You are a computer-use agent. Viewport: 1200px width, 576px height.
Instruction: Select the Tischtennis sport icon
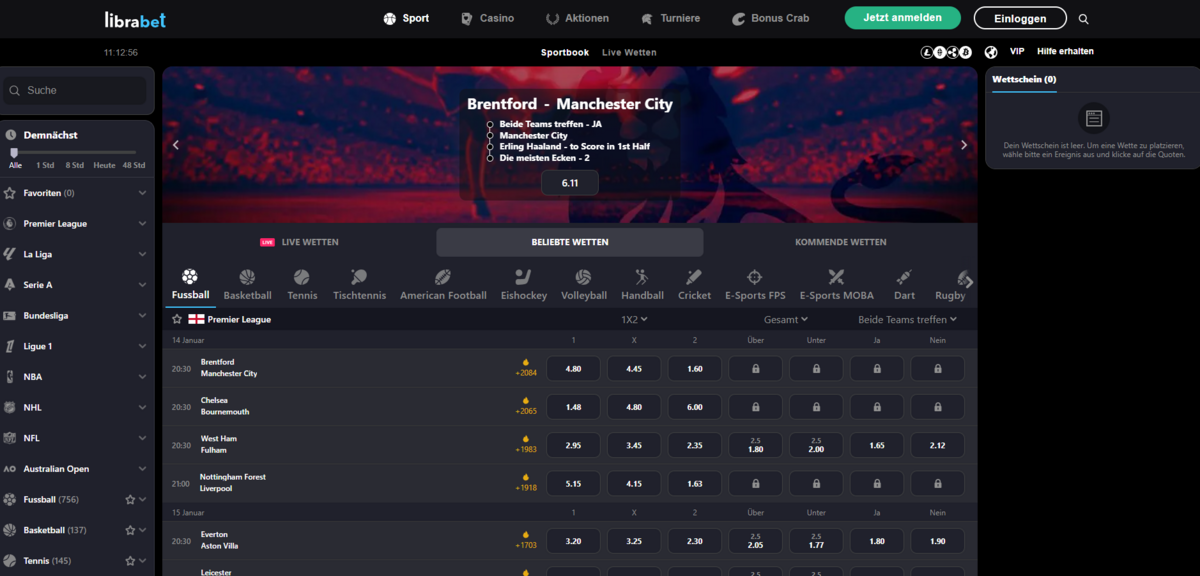click(x=358, y=277)
